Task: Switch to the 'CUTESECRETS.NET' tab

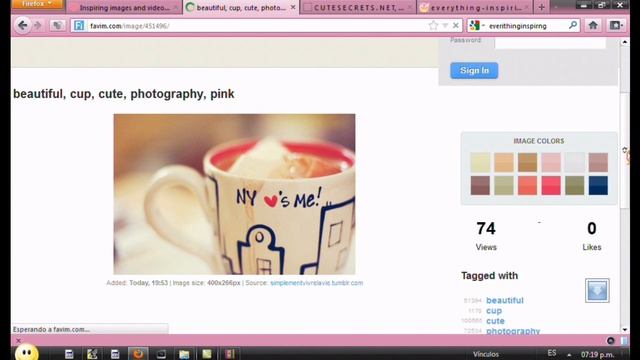Action: pyautogui.click(x=358, y=7)
